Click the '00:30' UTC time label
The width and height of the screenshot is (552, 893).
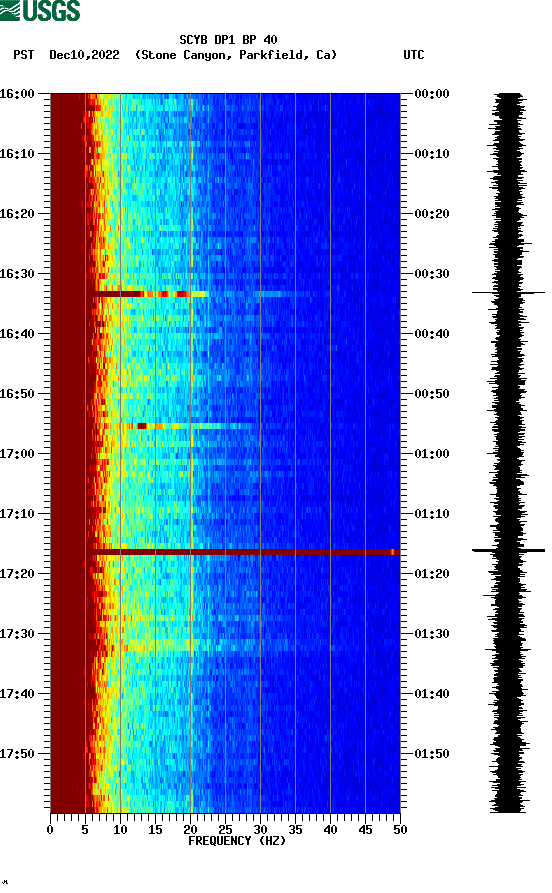(432, 274)
